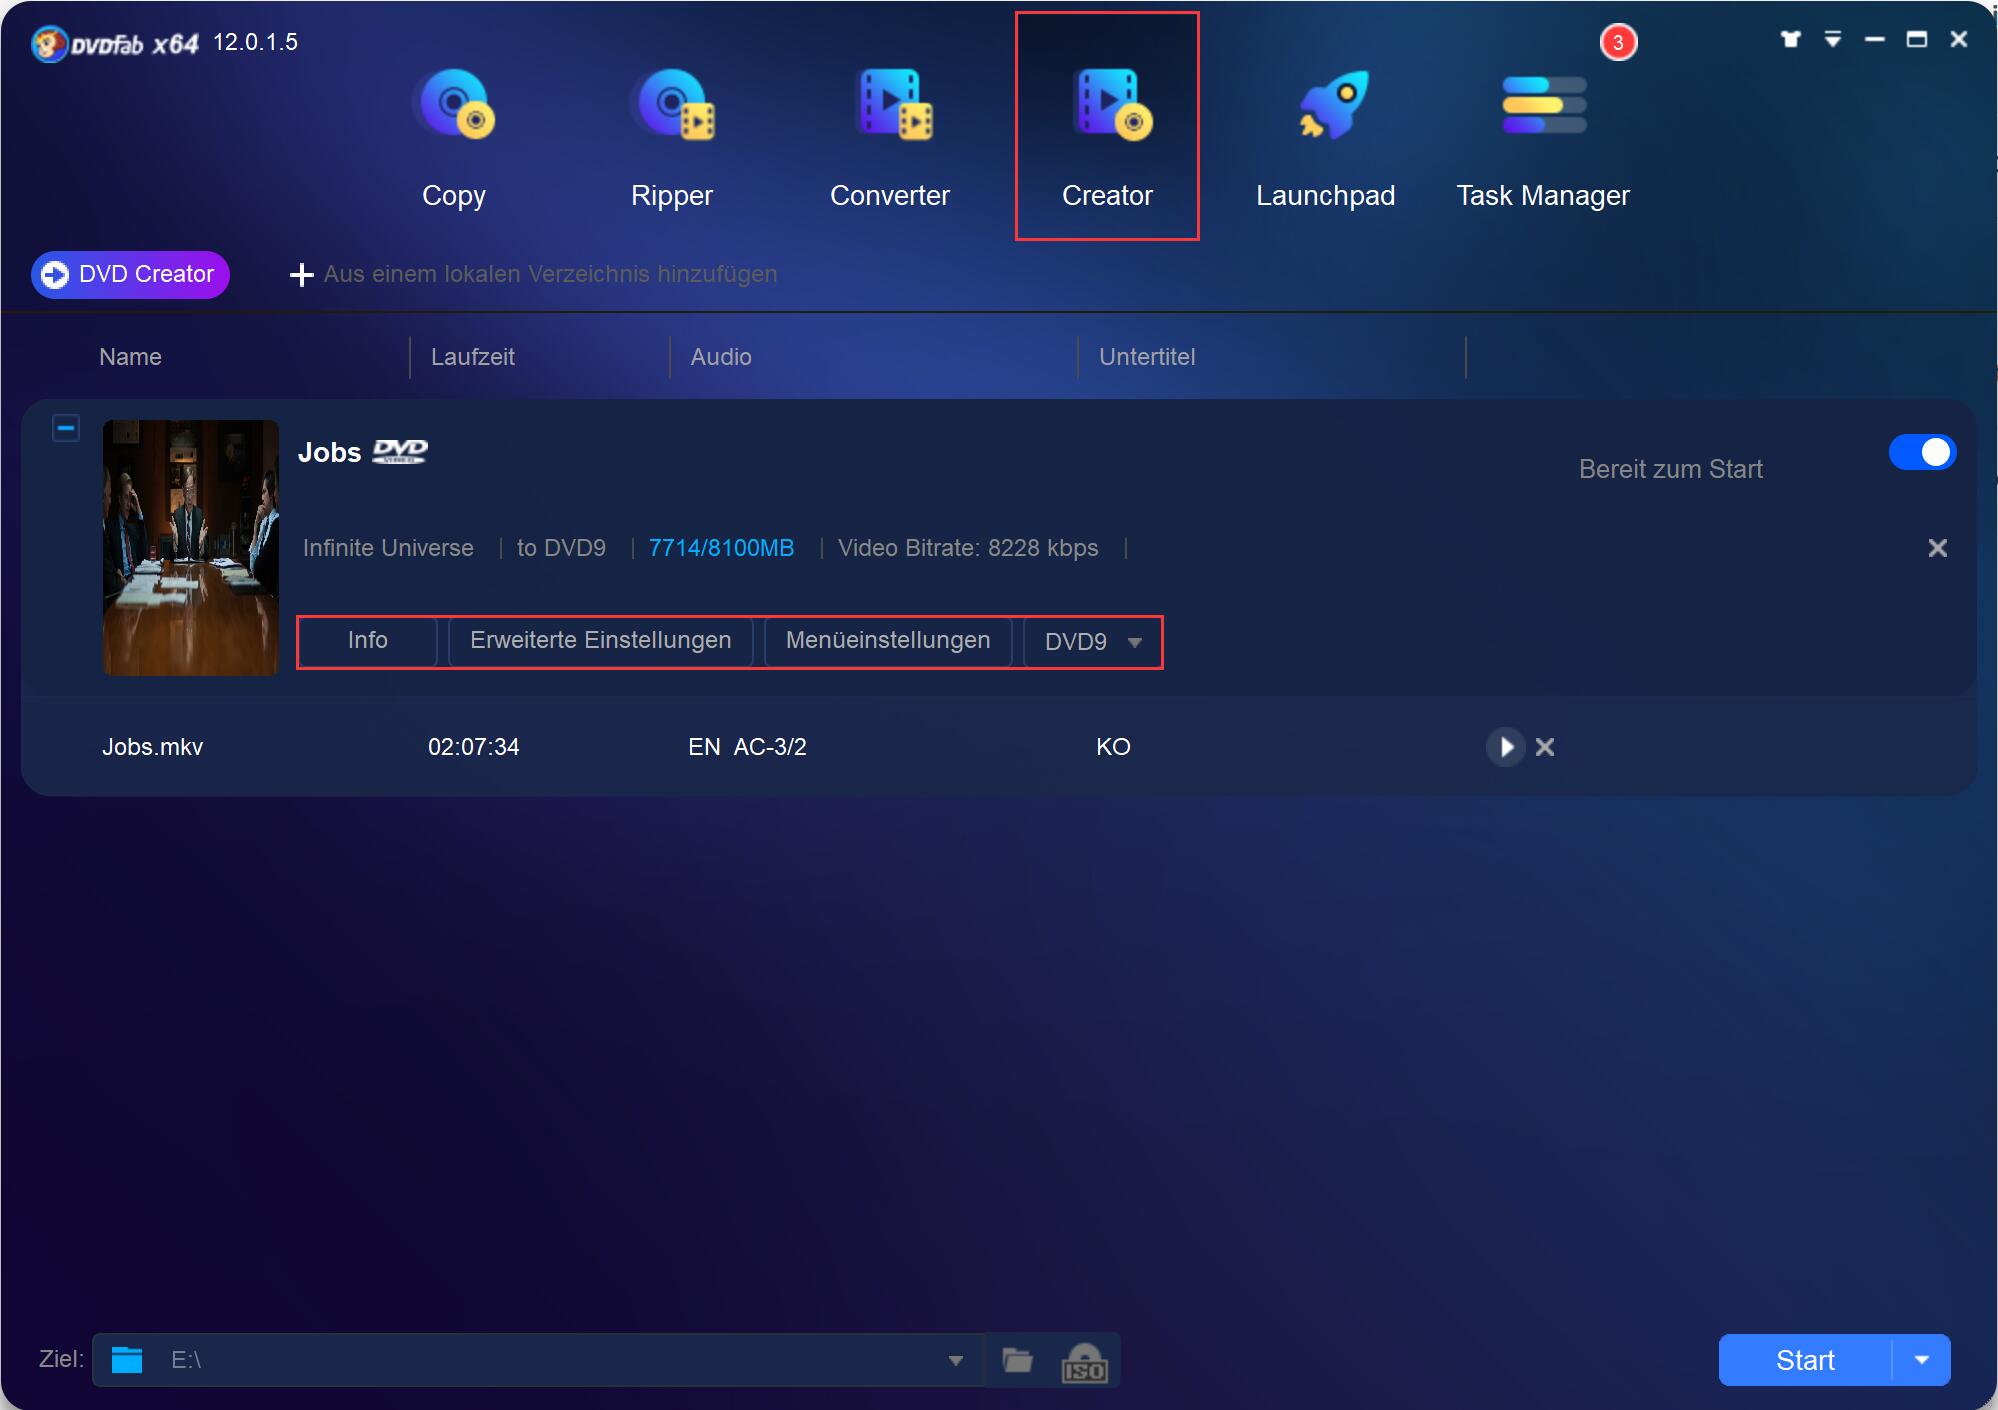Click 'Bereit zum Start' status text
1998x1410 pixels.
pos(1670,469)
